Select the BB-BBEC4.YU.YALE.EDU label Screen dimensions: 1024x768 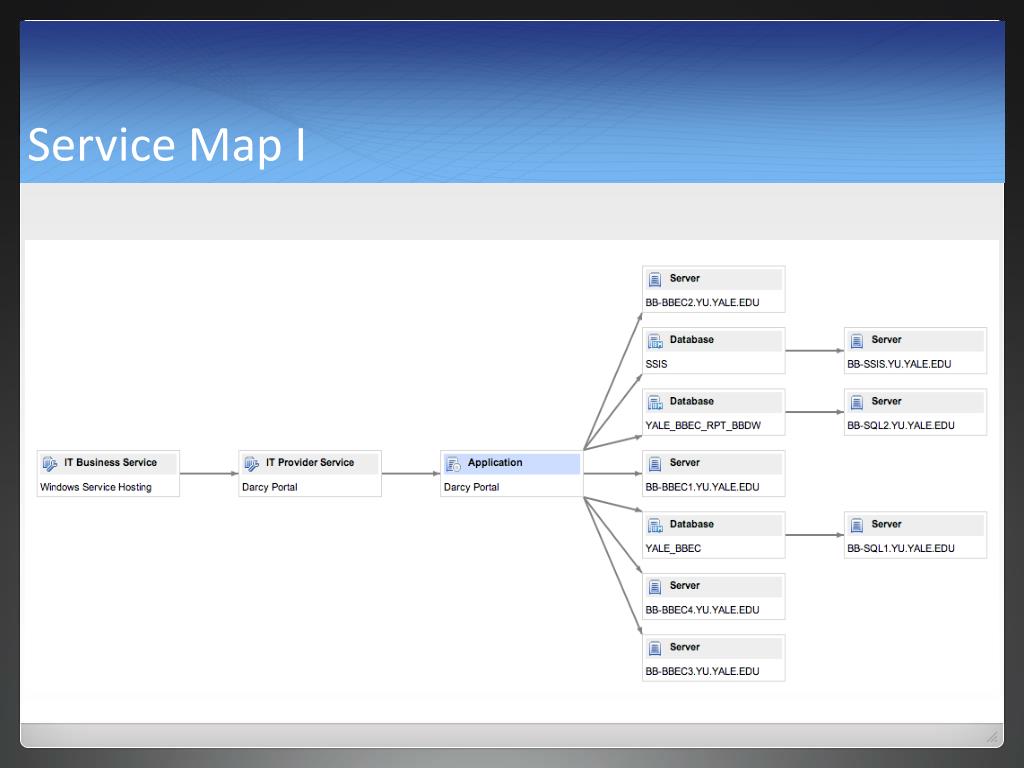(x=703, y=609)
